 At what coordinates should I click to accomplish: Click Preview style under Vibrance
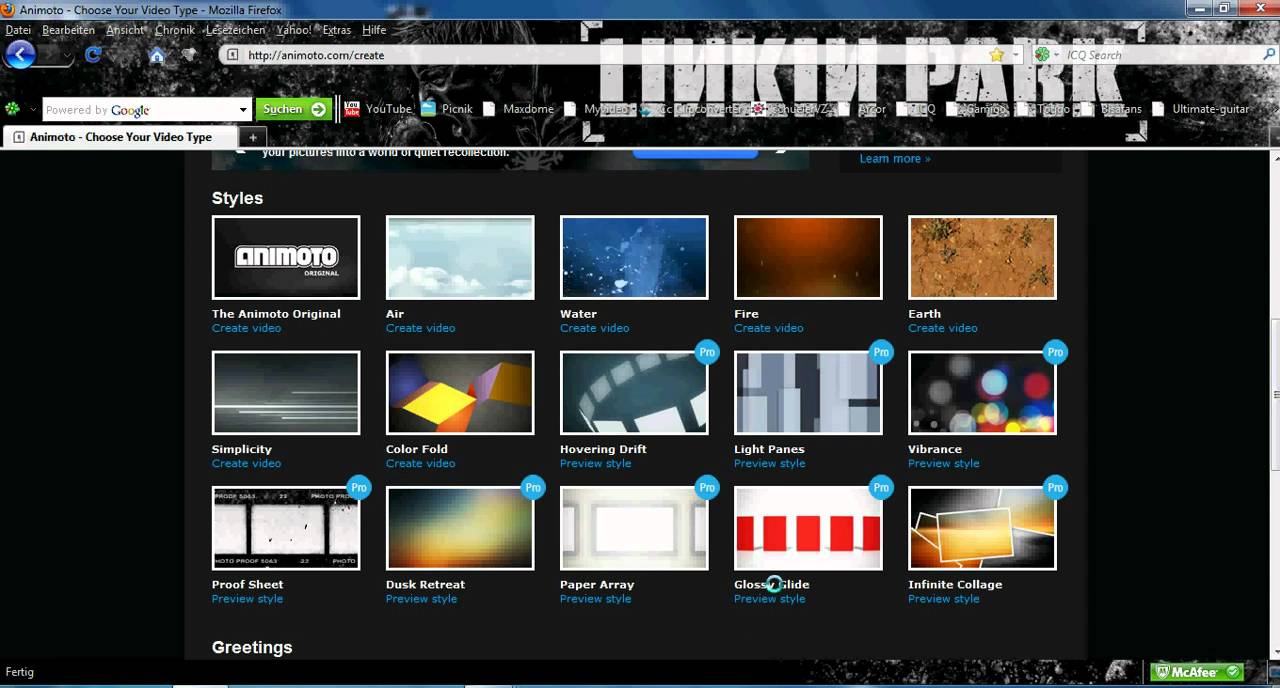click(x=943, y=463)
